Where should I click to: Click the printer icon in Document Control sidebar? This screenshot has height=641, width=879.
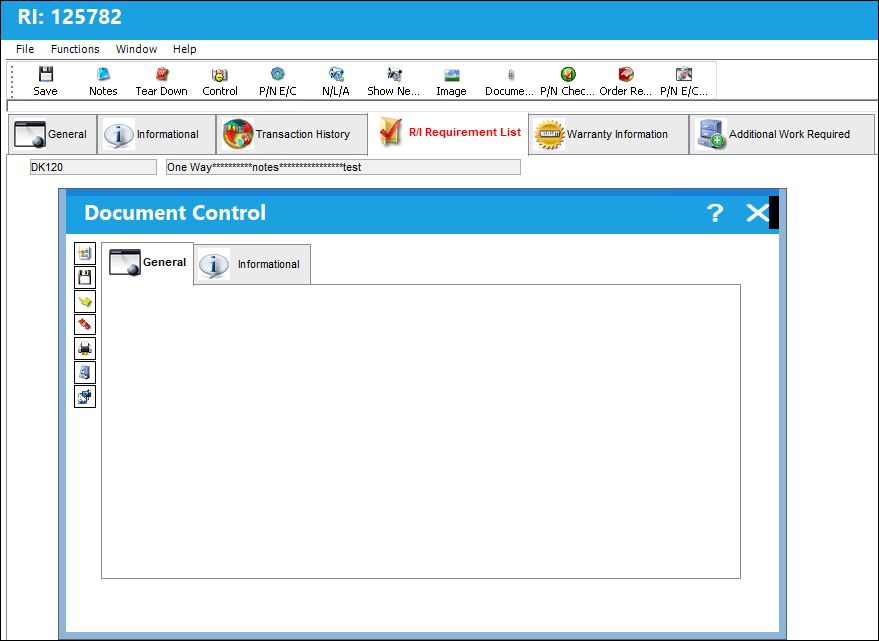[x=85, y=349]
